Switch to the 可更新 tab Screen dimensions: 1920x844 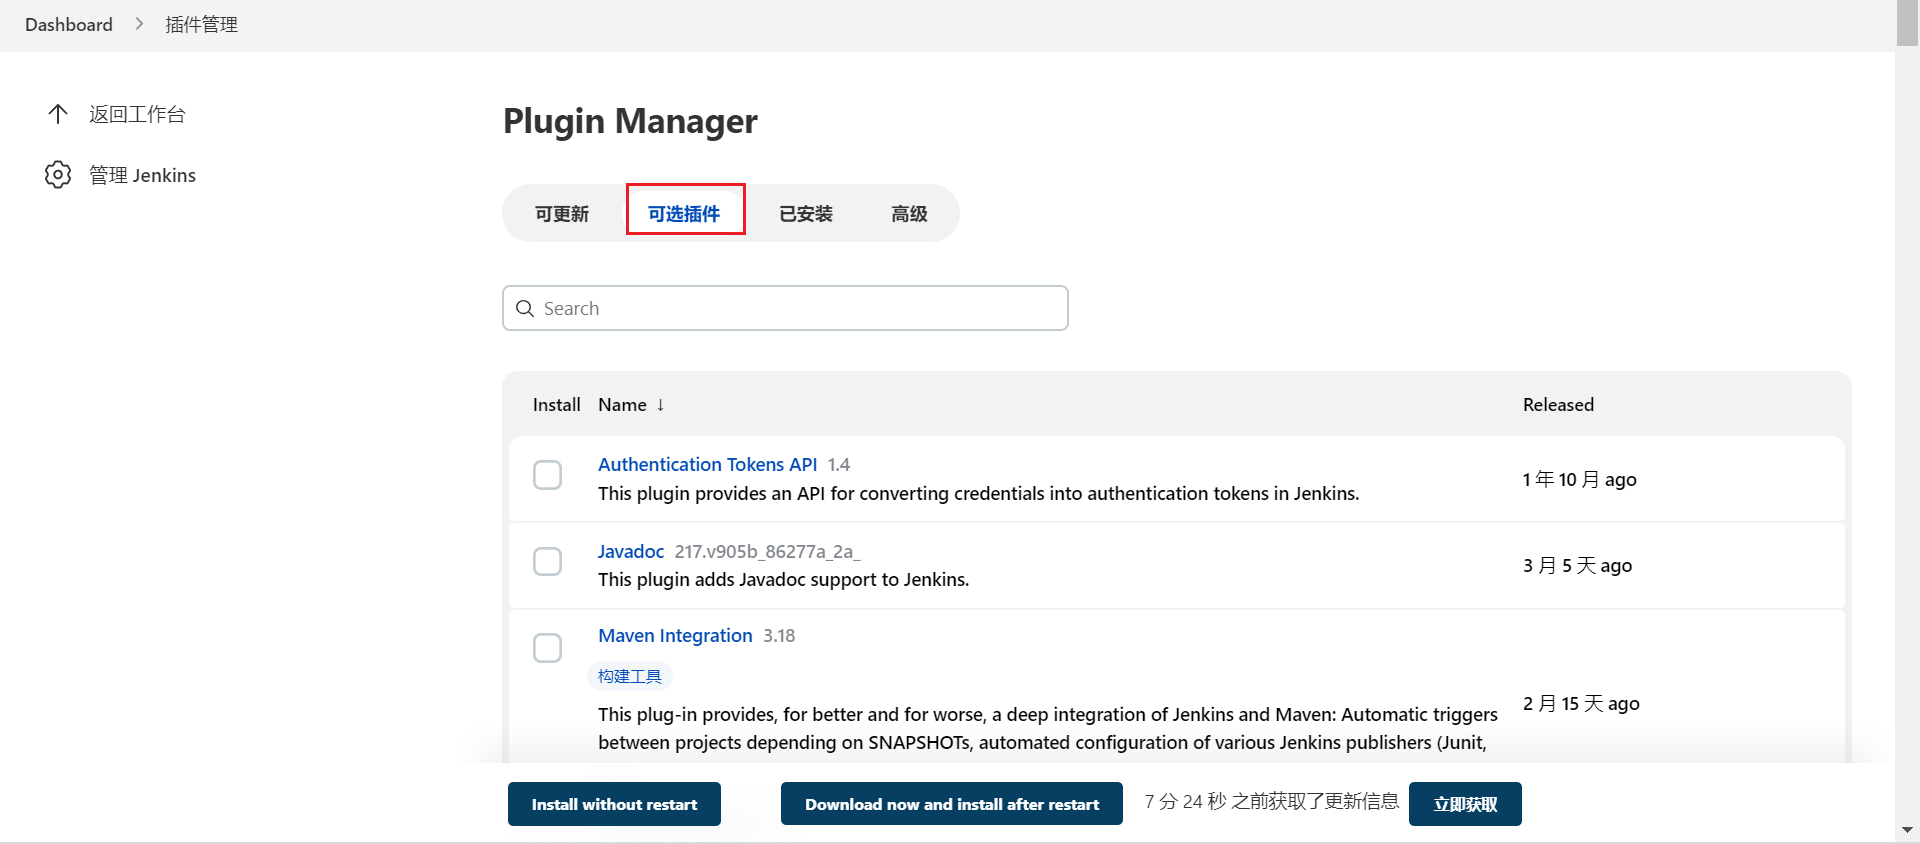pos(562,214)
